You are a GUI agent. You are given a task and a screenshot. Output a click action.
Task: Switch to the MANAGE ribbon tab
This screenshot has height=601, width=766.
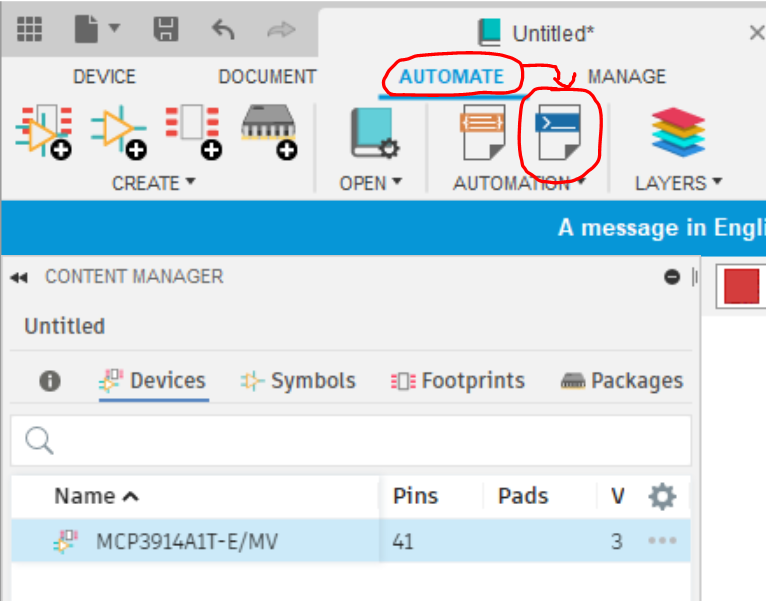click(x=627, y=77)
